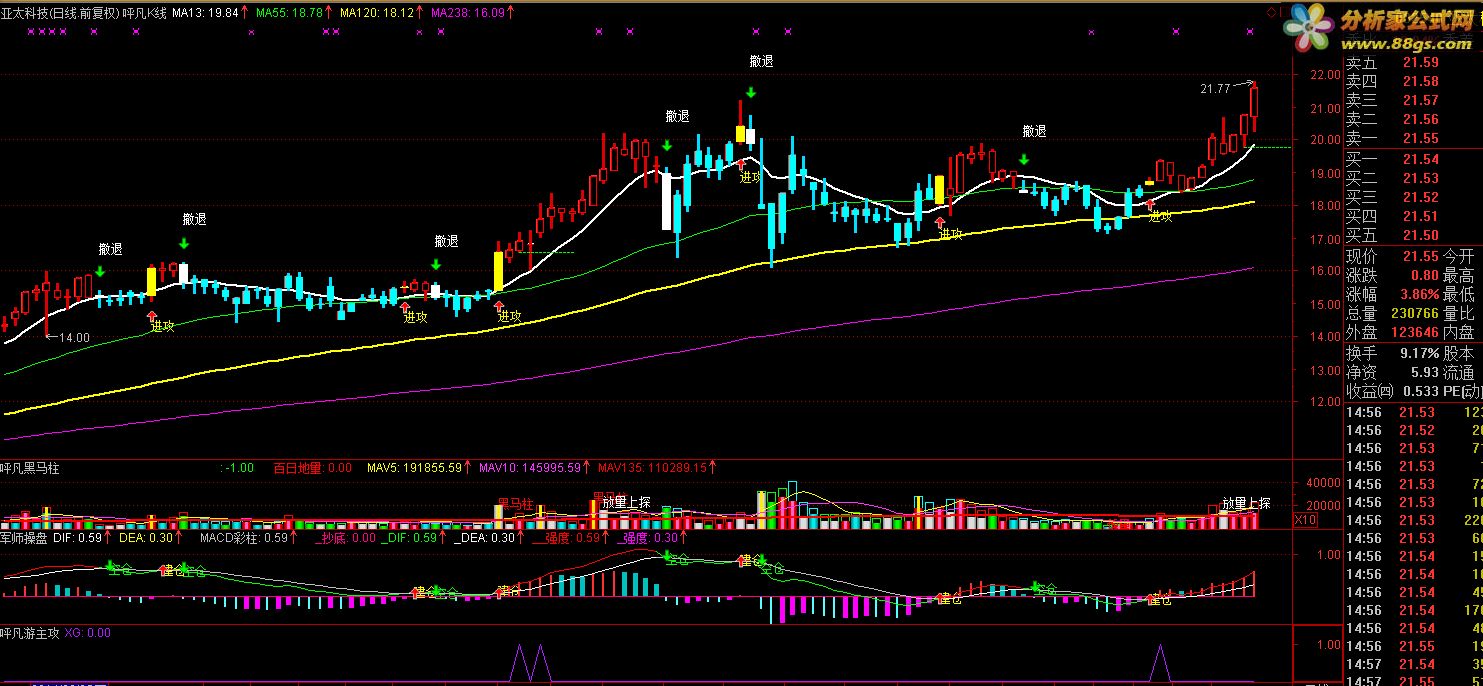Click the 涨跌 0.80 change value

1424,276
